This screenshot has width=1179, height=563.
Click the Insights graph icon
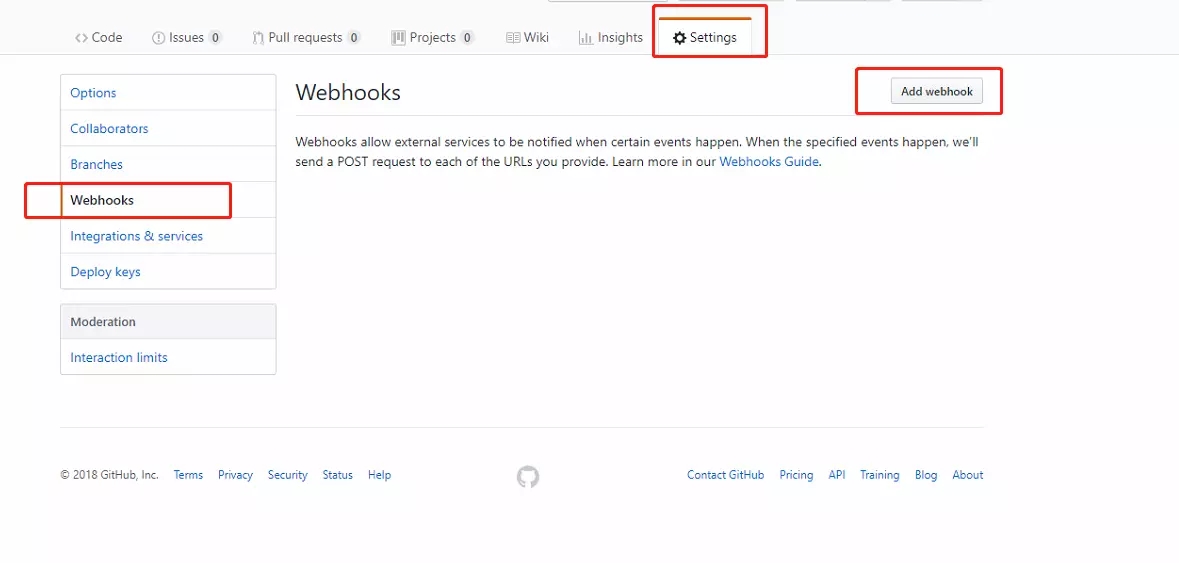point(586,38)
